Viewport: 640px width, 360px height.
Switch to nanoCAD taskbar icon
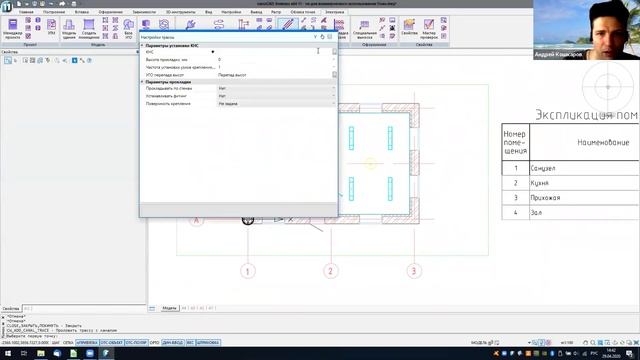(x=106, y=353)
